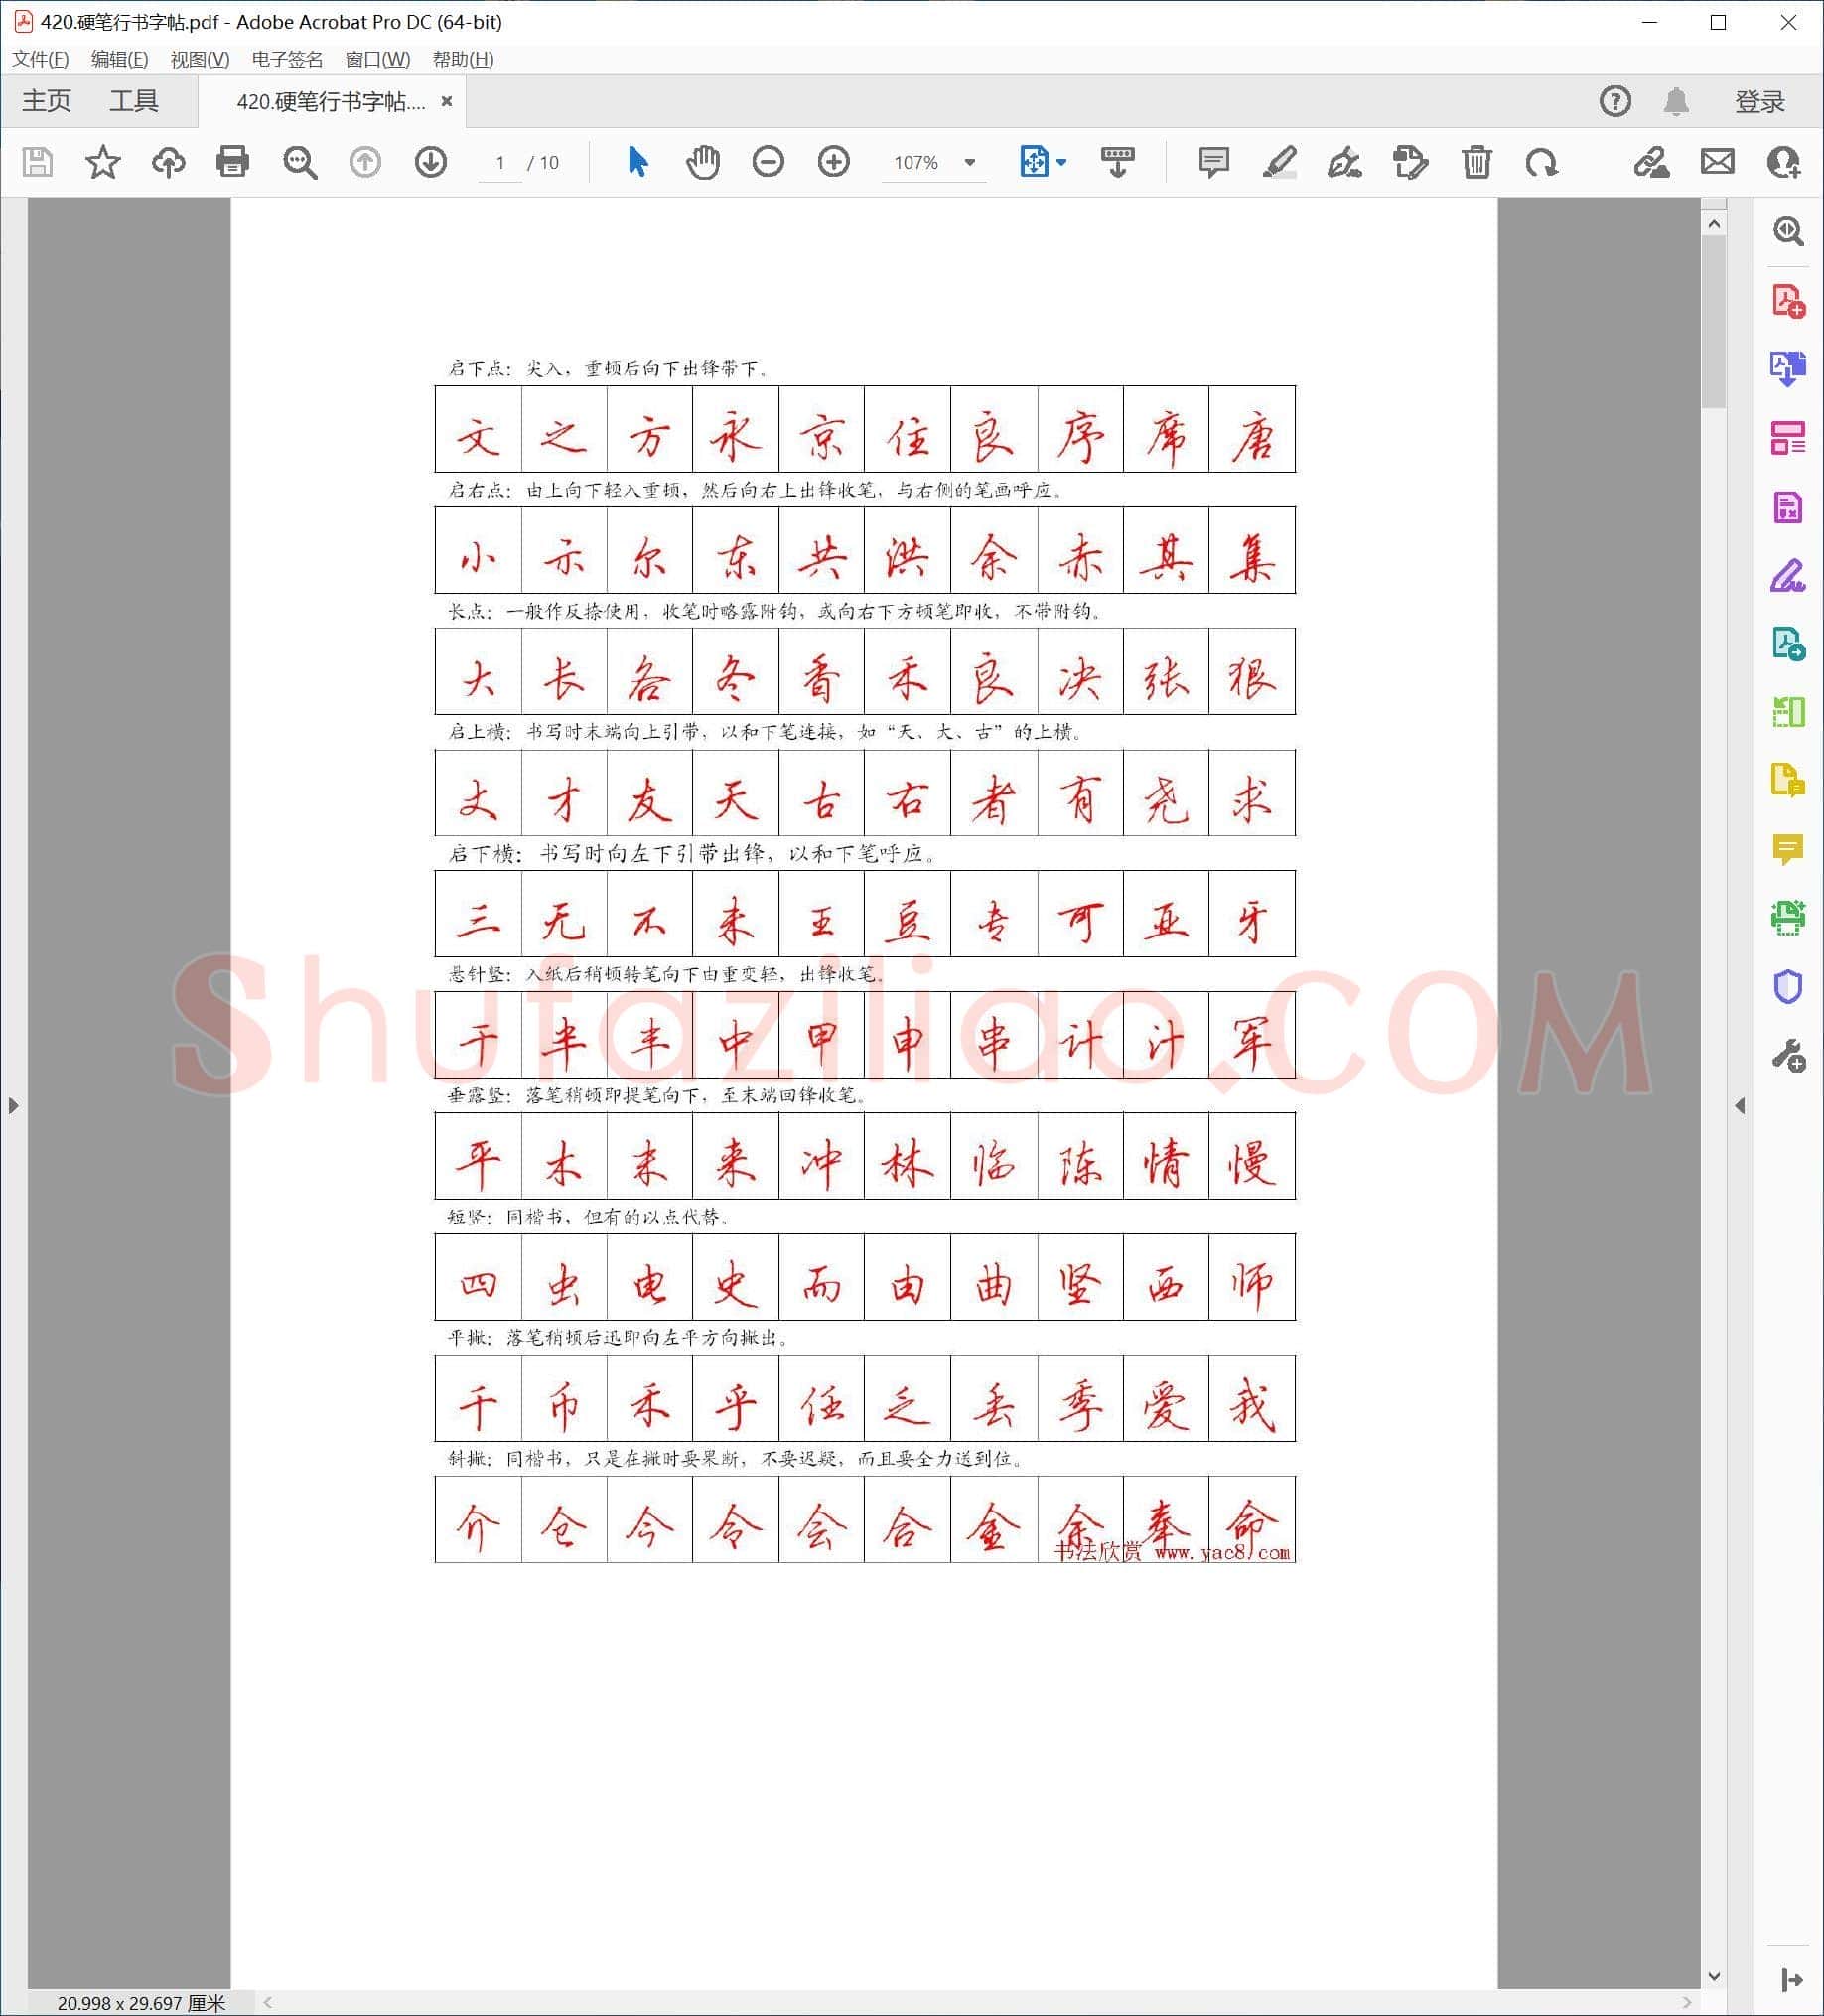Click the delete trash can icon
The height and width of the screenshot is (2016, 1824).
[1476, 162]
